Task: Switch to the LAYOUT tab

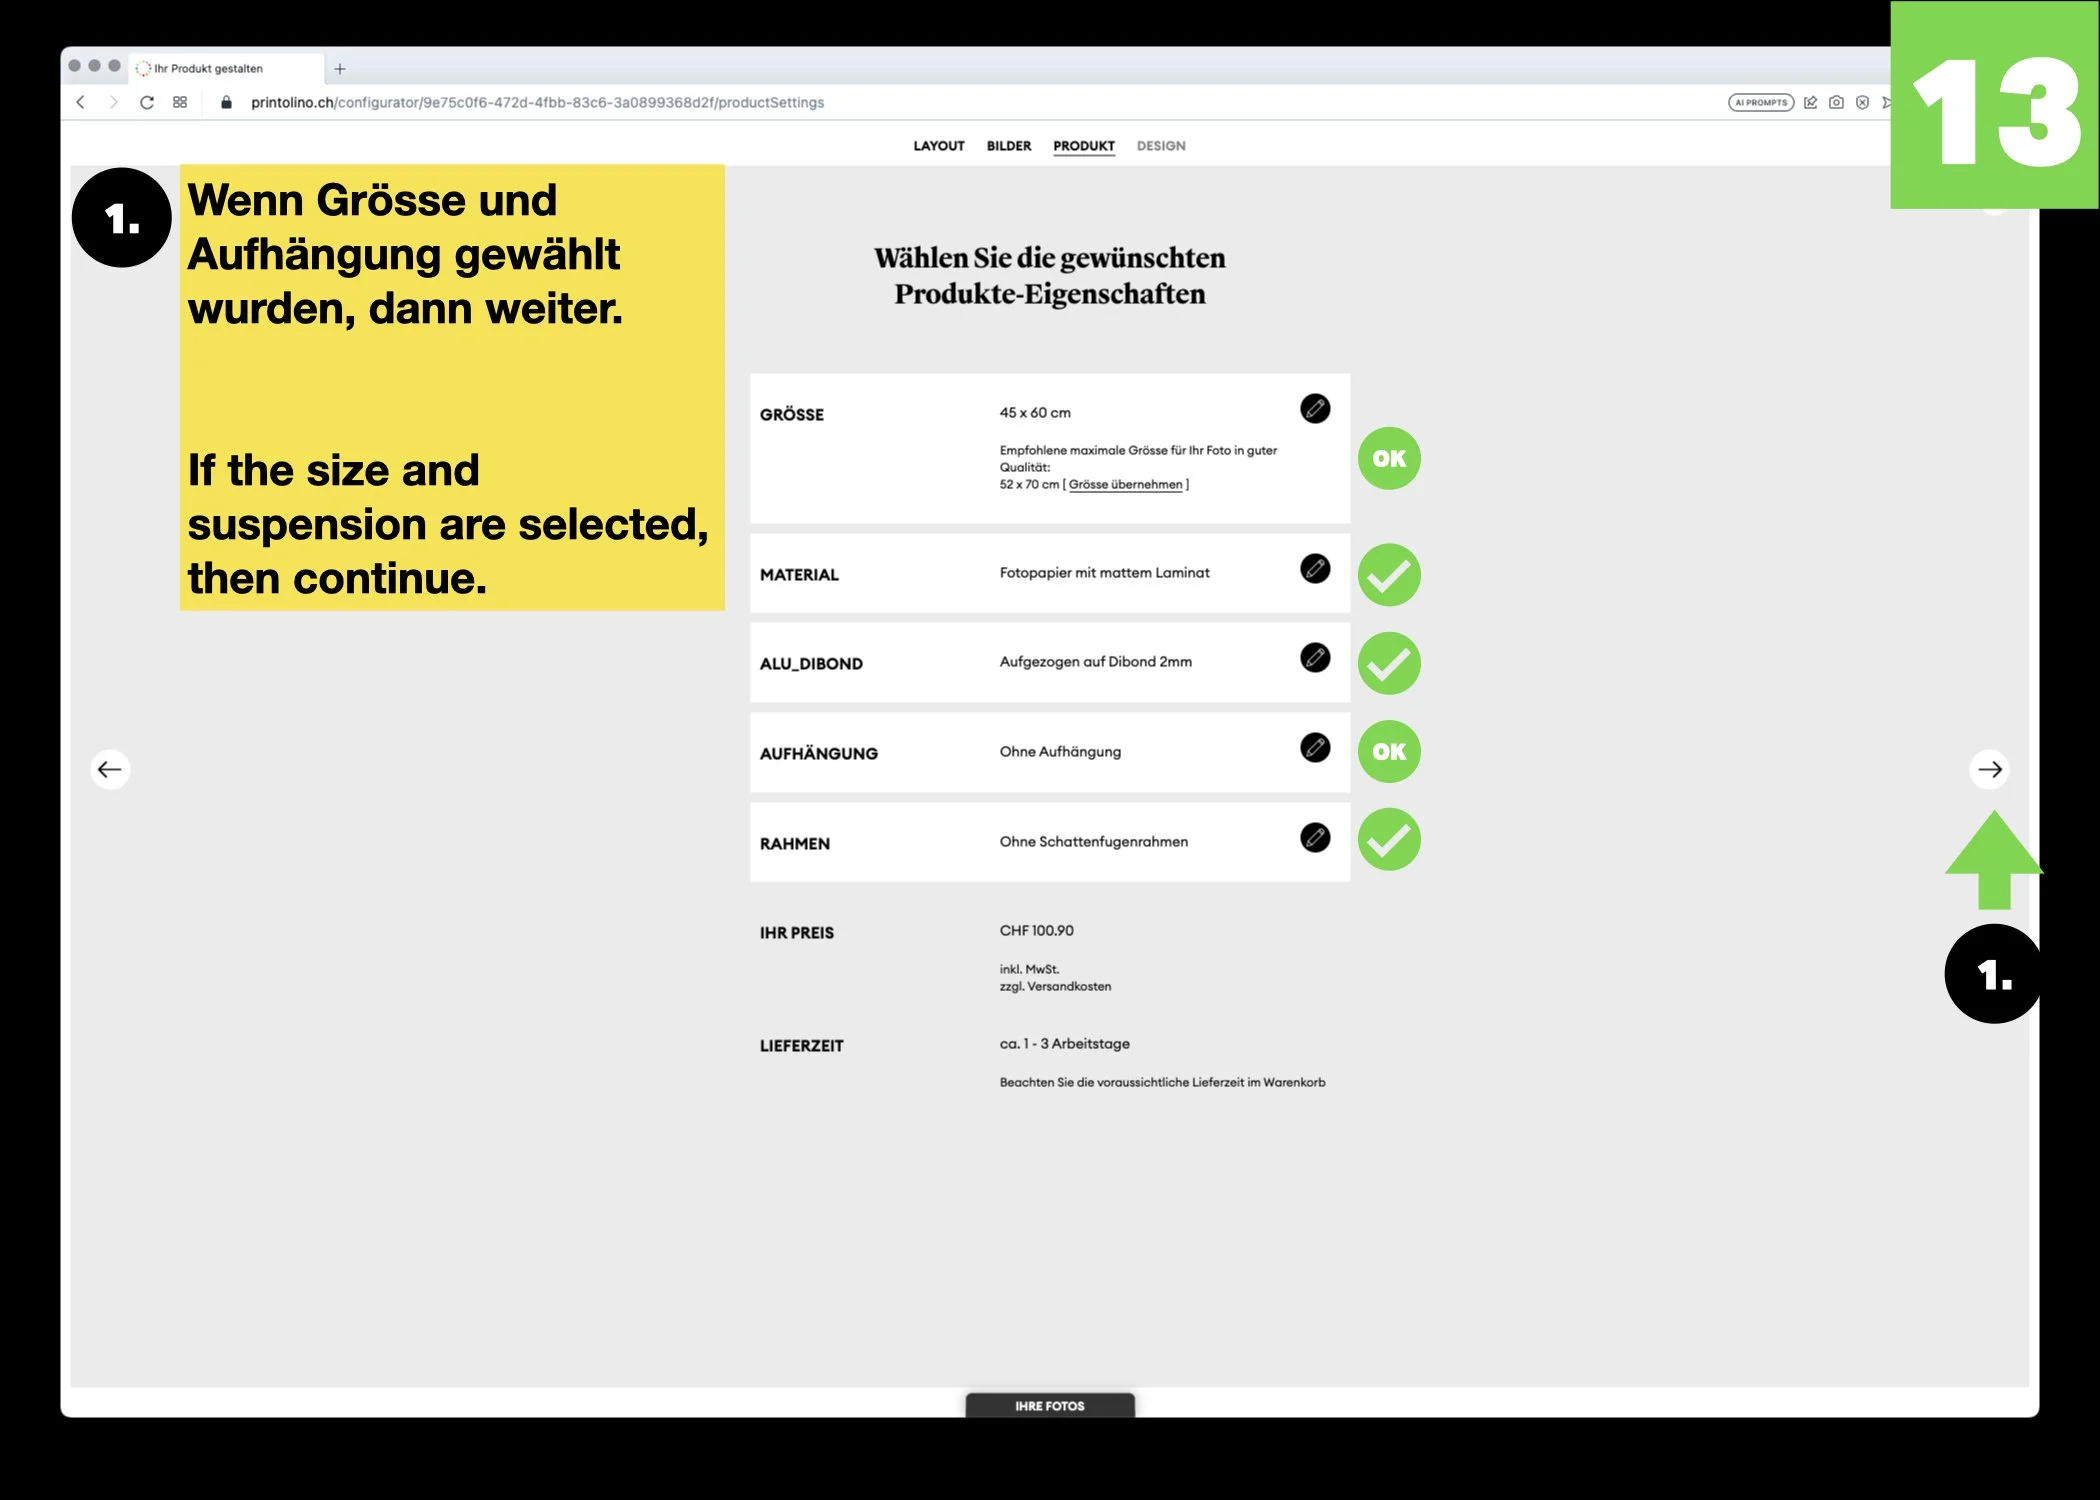Action: pyautogui.click(x=938, y=146)
